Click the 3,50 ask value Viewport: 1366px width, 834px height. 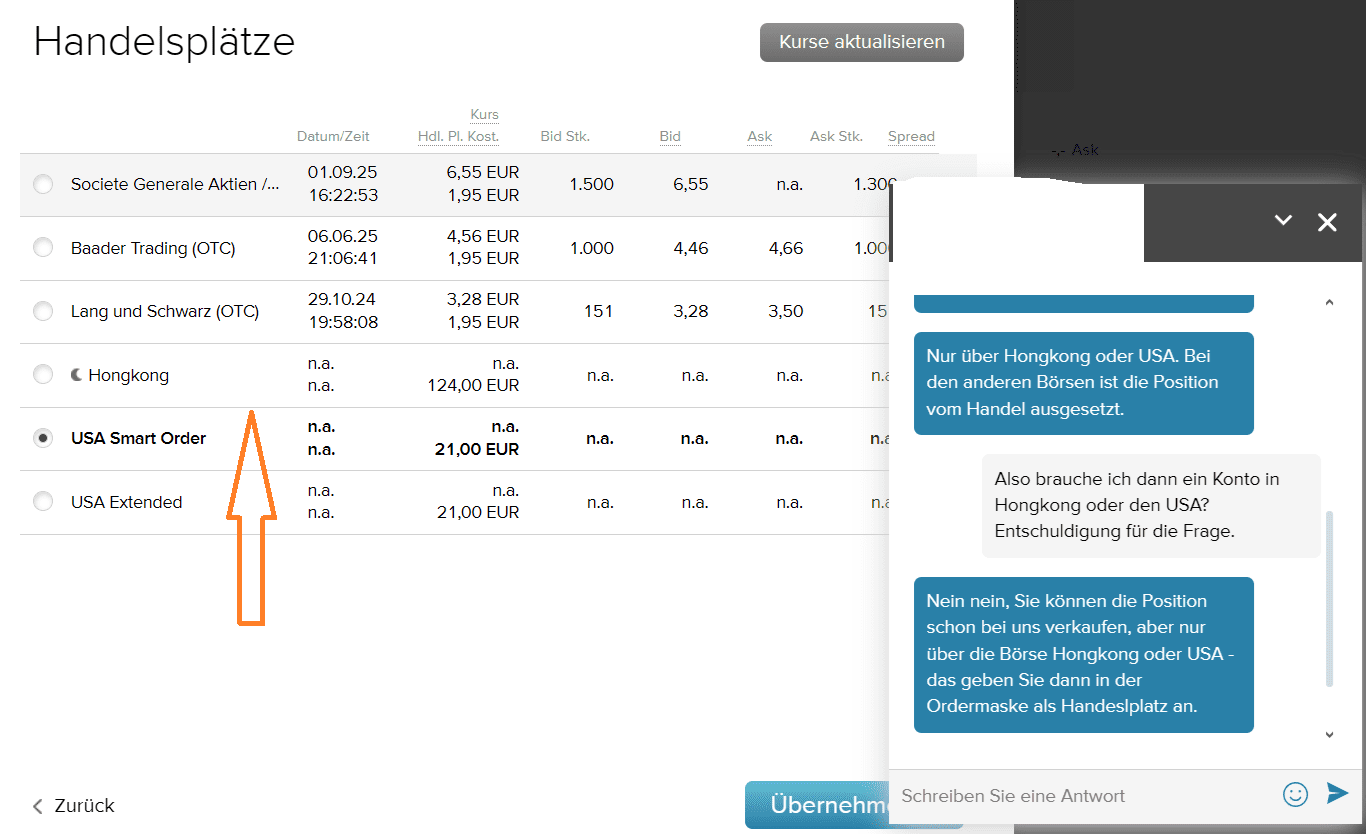pyautogui.click(x=786, y=311)
